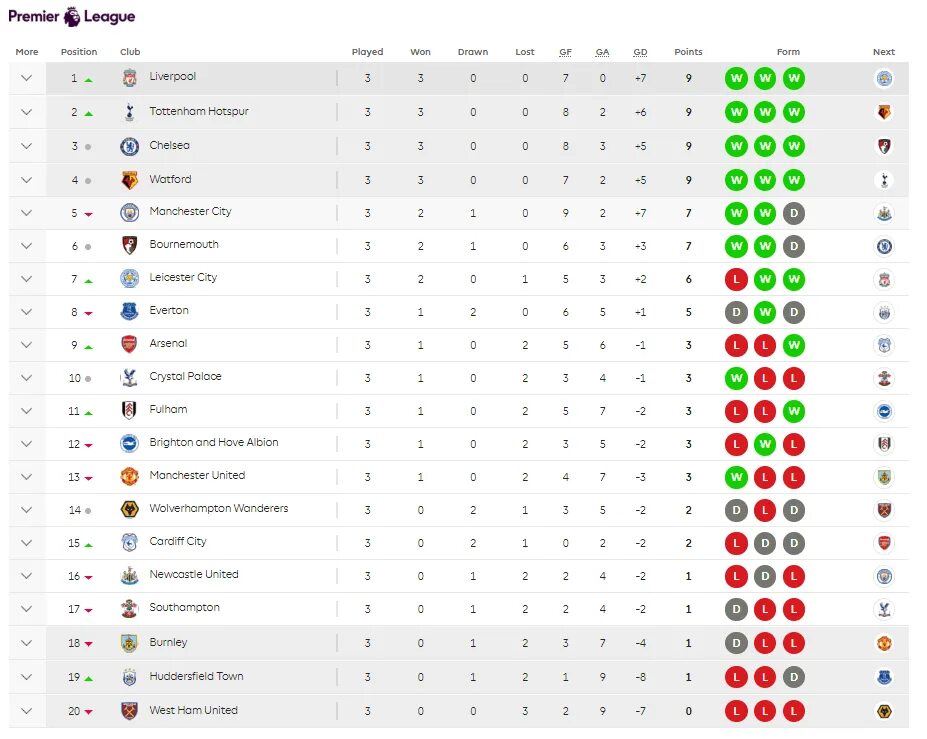Expand the West Ham United row
This screenshot has height=739, width=927.
(x=27, y=711)
